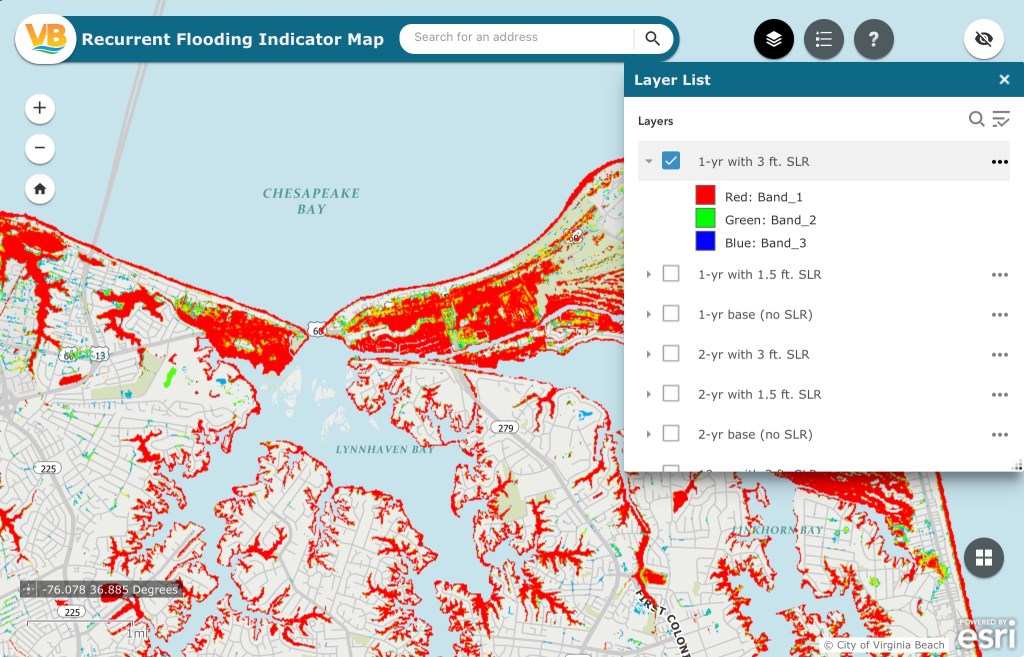Image resolution: width=1024 pixels, height=657 pixels.
Task: Enable the 2-yr with 3 ft. SLR layer
Action: pos(671,354)
